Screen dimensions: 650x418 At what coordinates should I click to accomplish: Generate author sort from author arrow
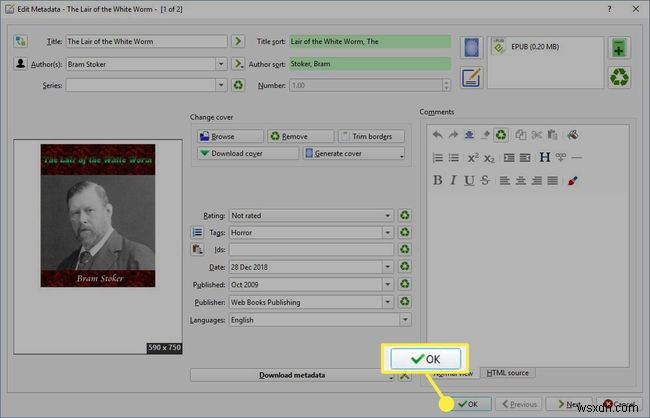(238, 63)
